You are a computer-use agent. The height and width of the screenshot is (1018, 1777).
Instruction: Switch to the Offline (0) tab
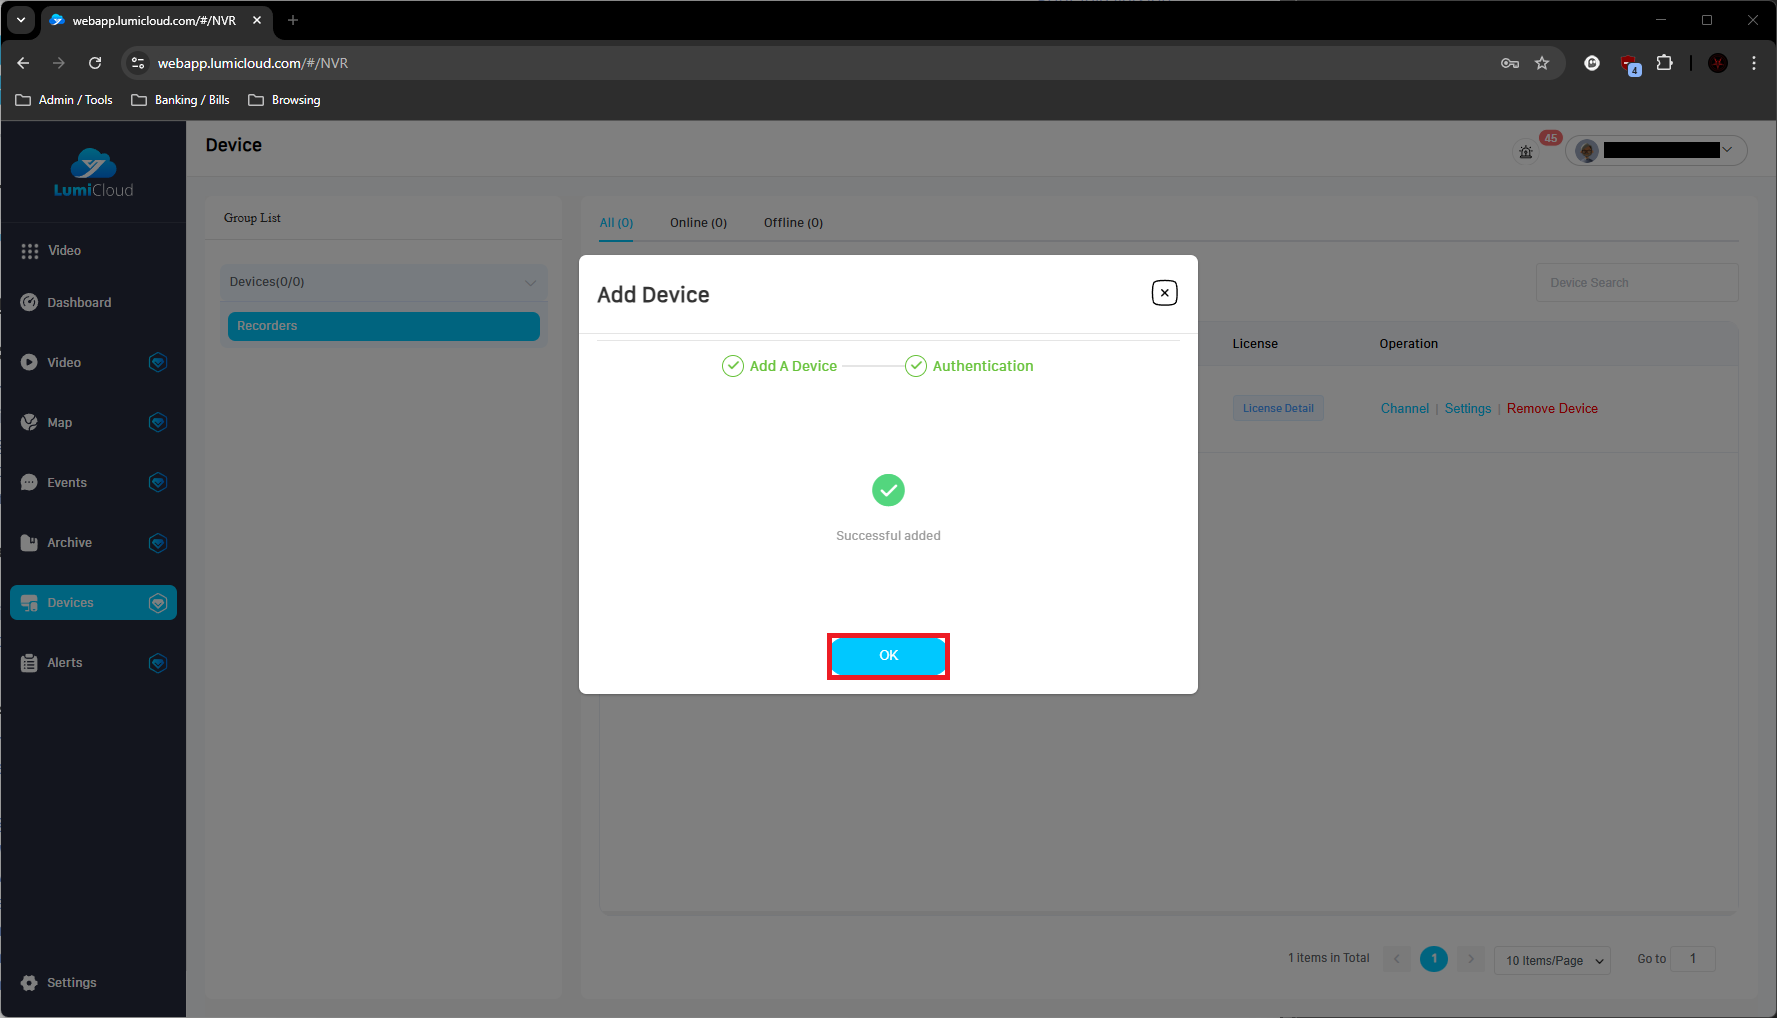click(x=793, y=223)
